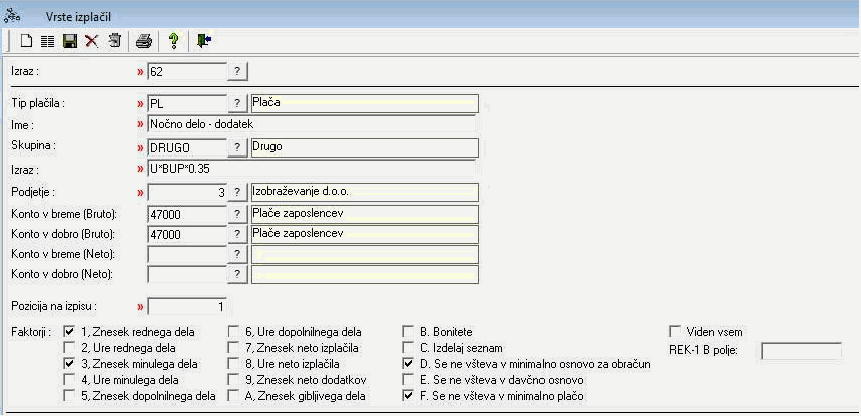Click the 'Plača' description box
Viewport: 861px width, 416px height.
coord(365,103)
